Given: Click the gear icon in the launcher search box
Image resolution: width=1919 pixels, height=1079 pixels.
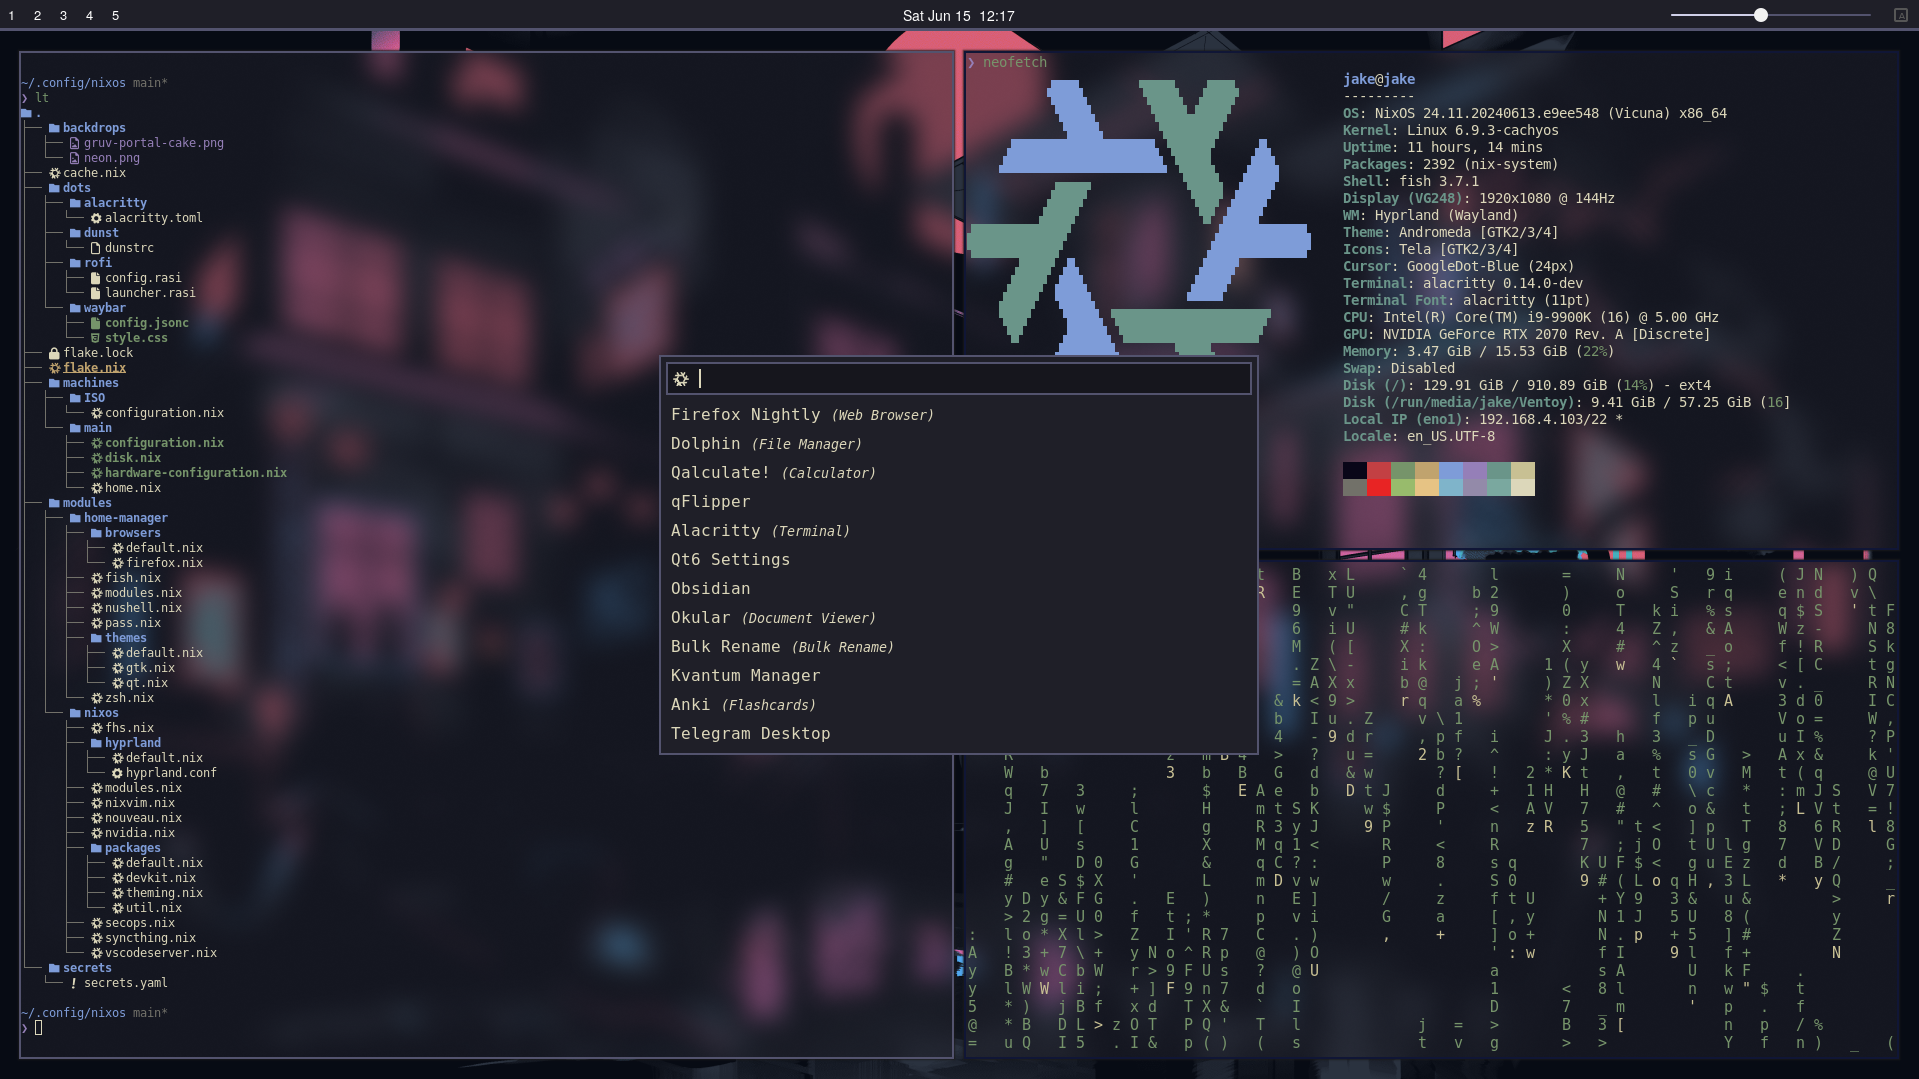Looking at the screenshot, I should click(x=681, y=379).
